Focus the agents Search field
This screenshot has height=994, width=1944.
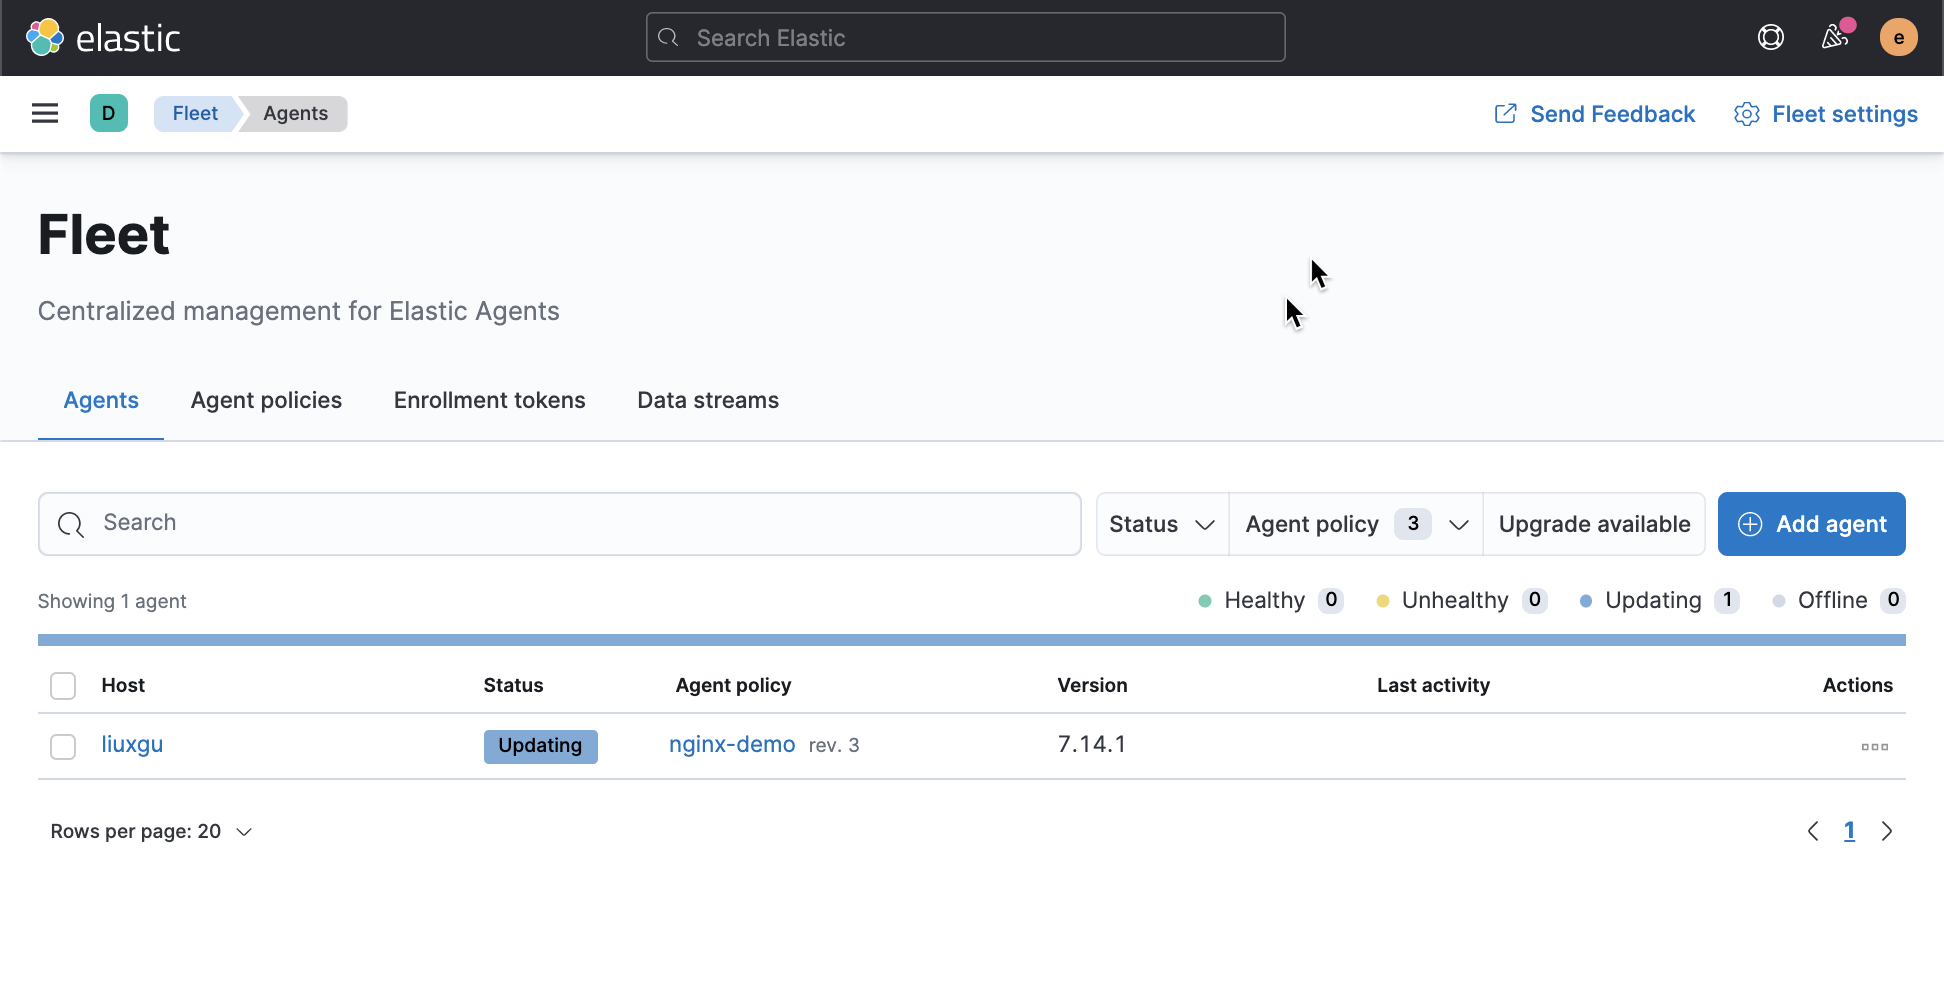coord(560,524)
